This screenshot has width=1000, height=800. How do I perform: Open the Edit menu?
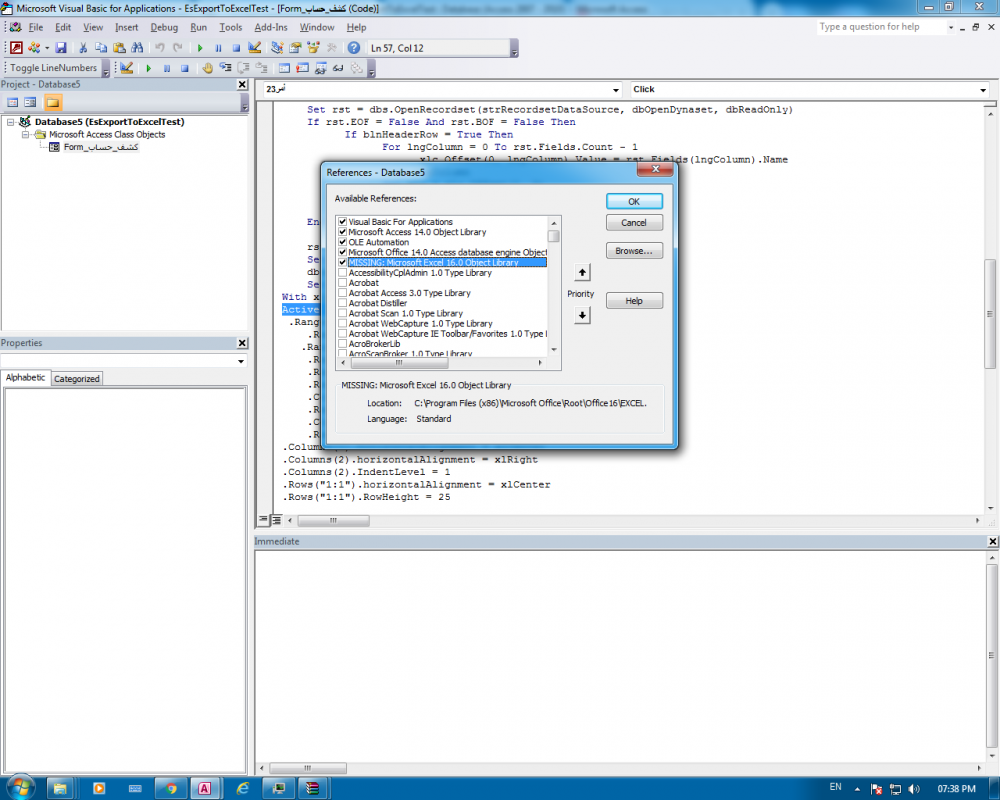[62, 27]
